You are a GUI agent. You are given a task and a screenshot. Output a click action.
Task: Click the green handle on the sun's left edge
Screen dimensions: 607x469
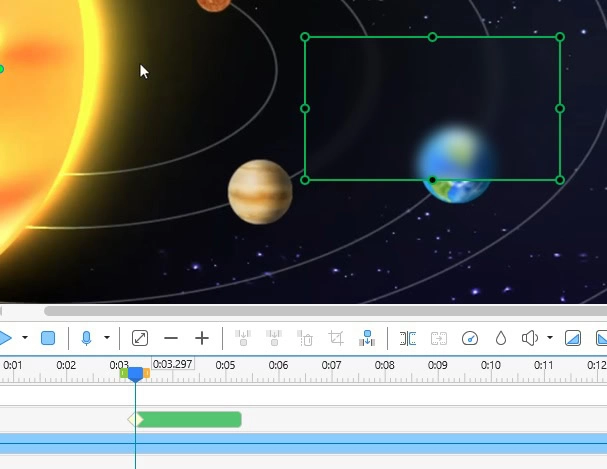tap(1, 69)
